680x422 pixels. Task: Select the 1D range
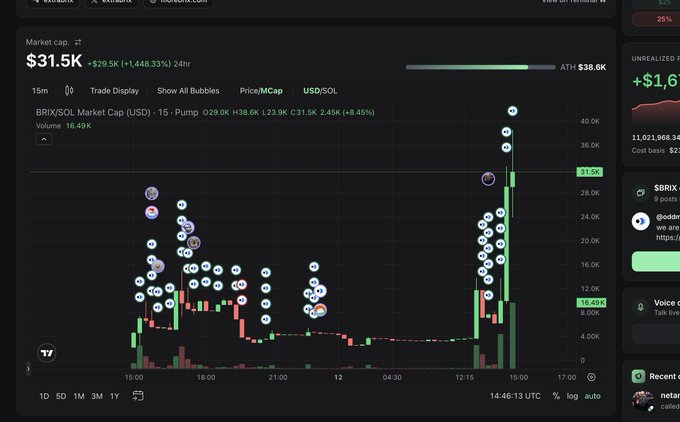(44, 396)
